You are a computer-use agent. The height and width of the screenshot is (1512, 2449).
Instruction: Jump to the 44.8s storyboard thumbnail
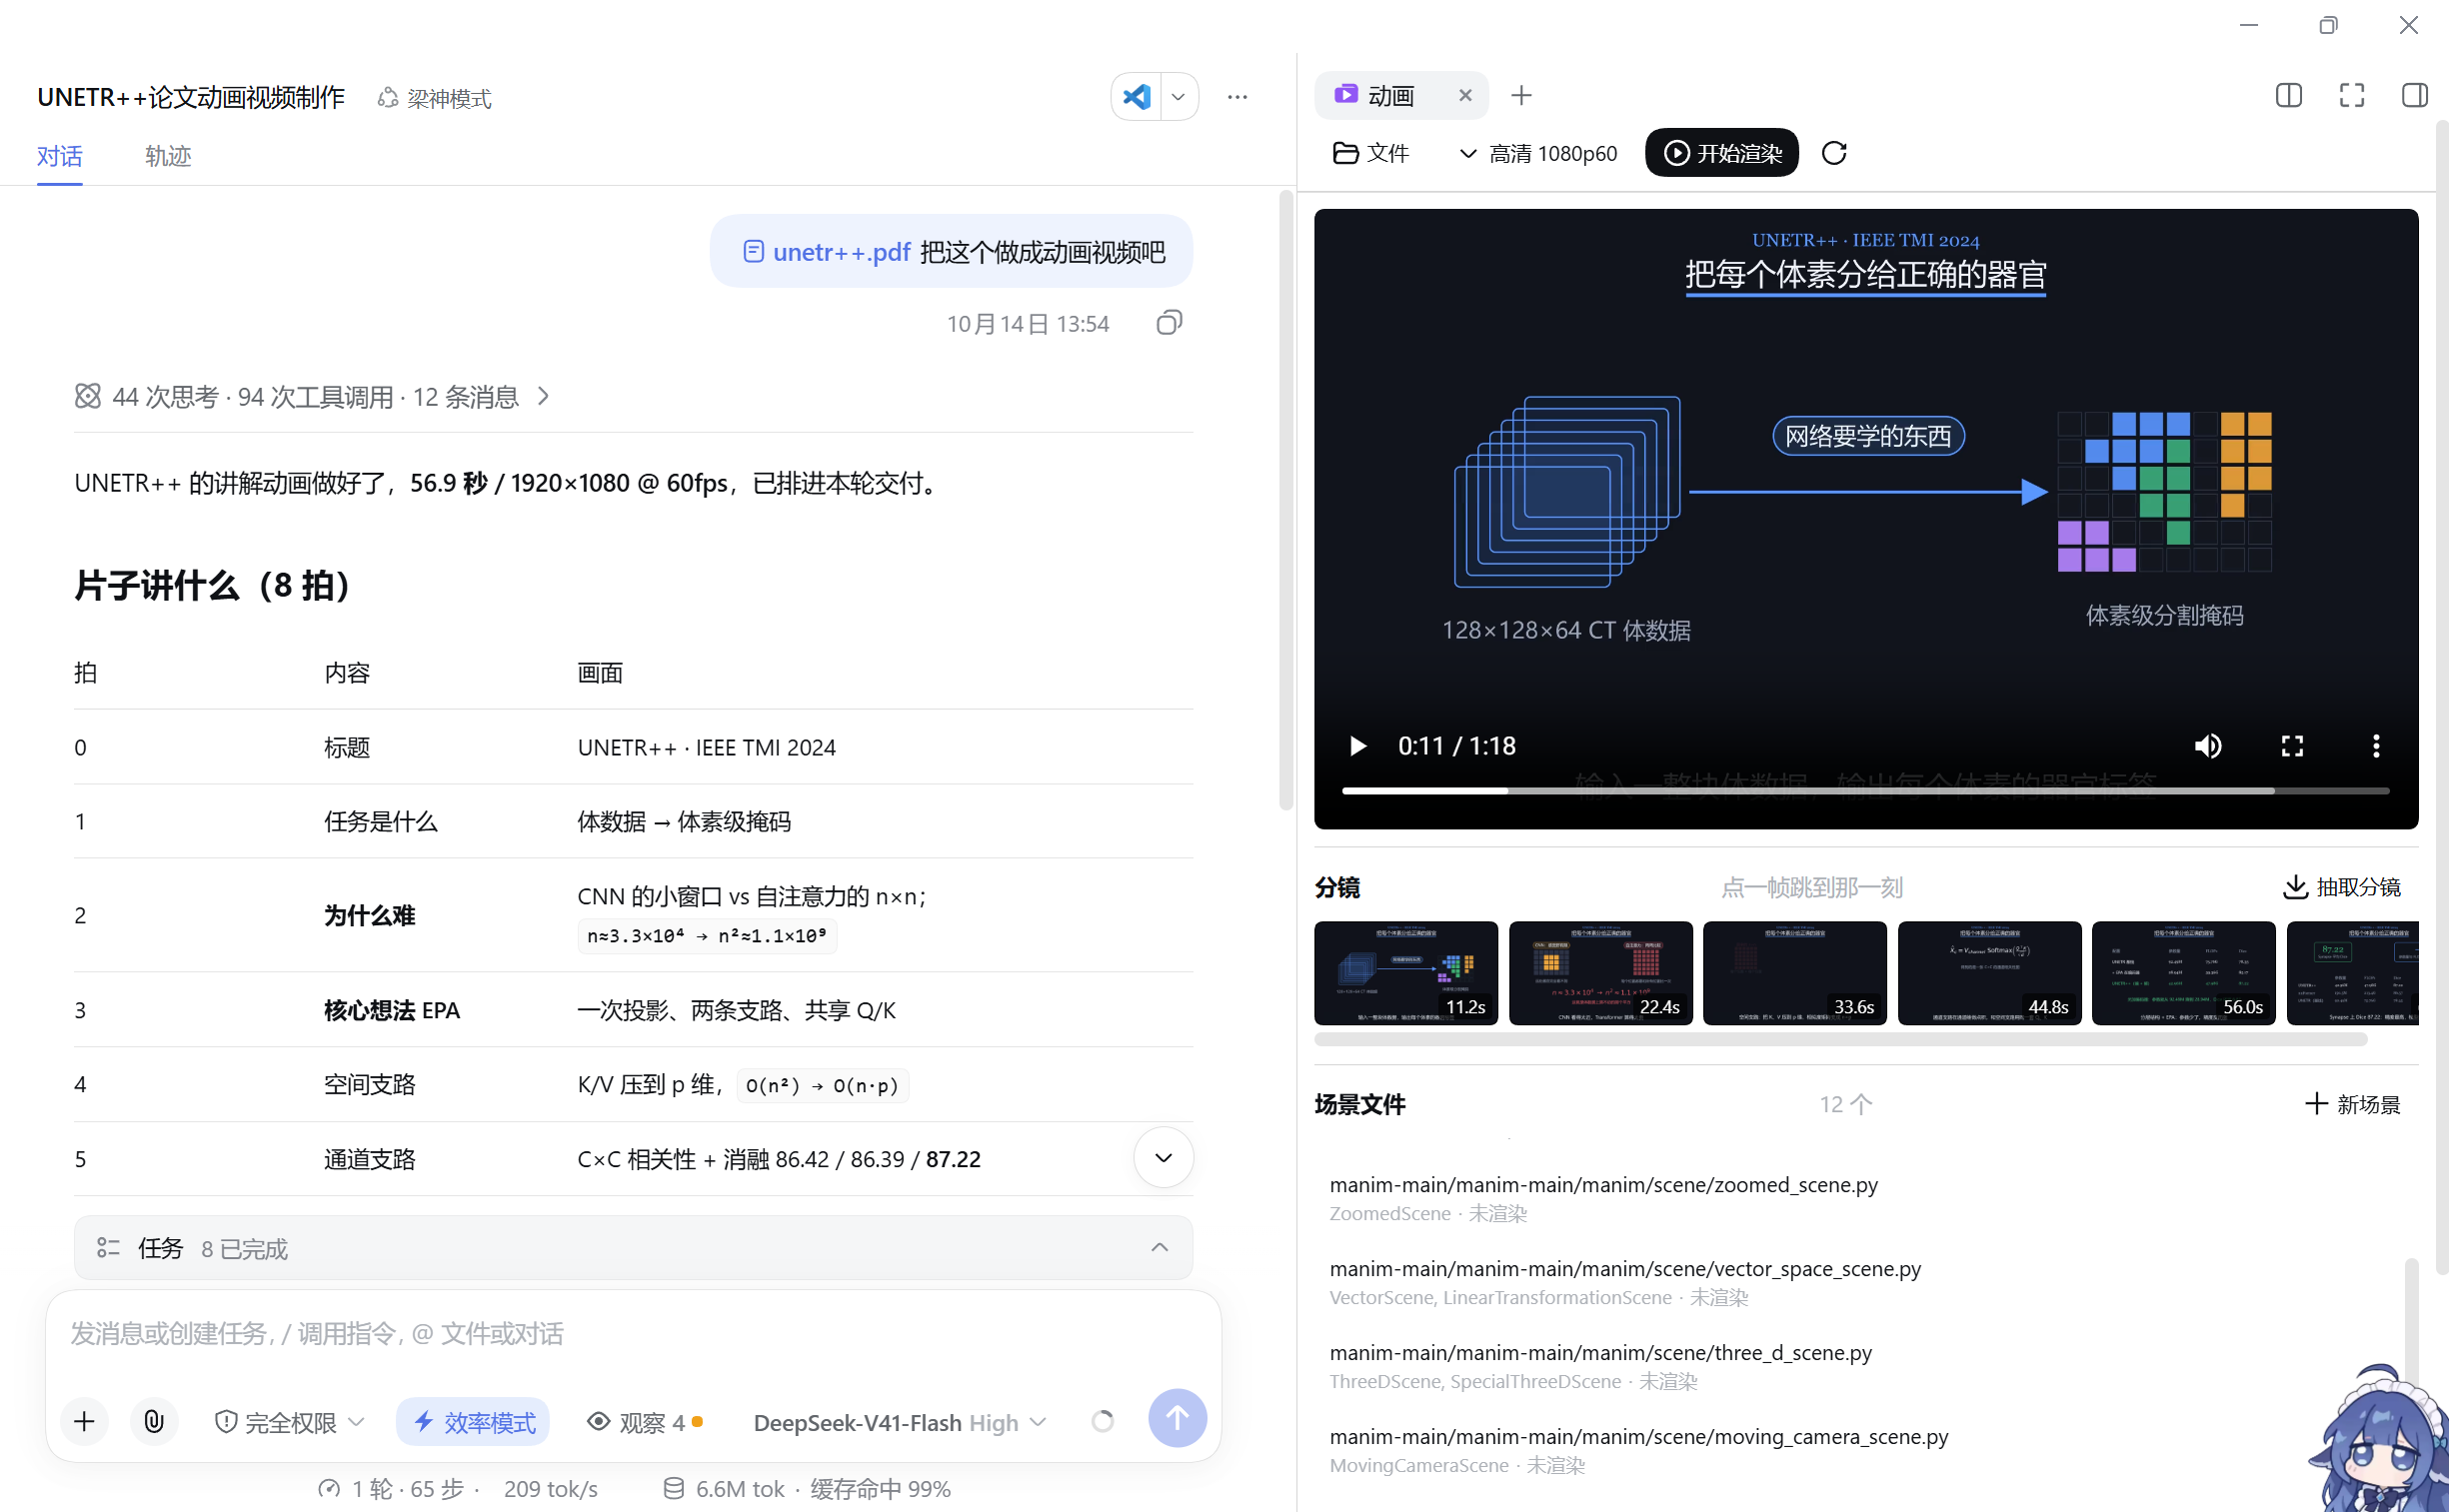tap(1989, 973)
